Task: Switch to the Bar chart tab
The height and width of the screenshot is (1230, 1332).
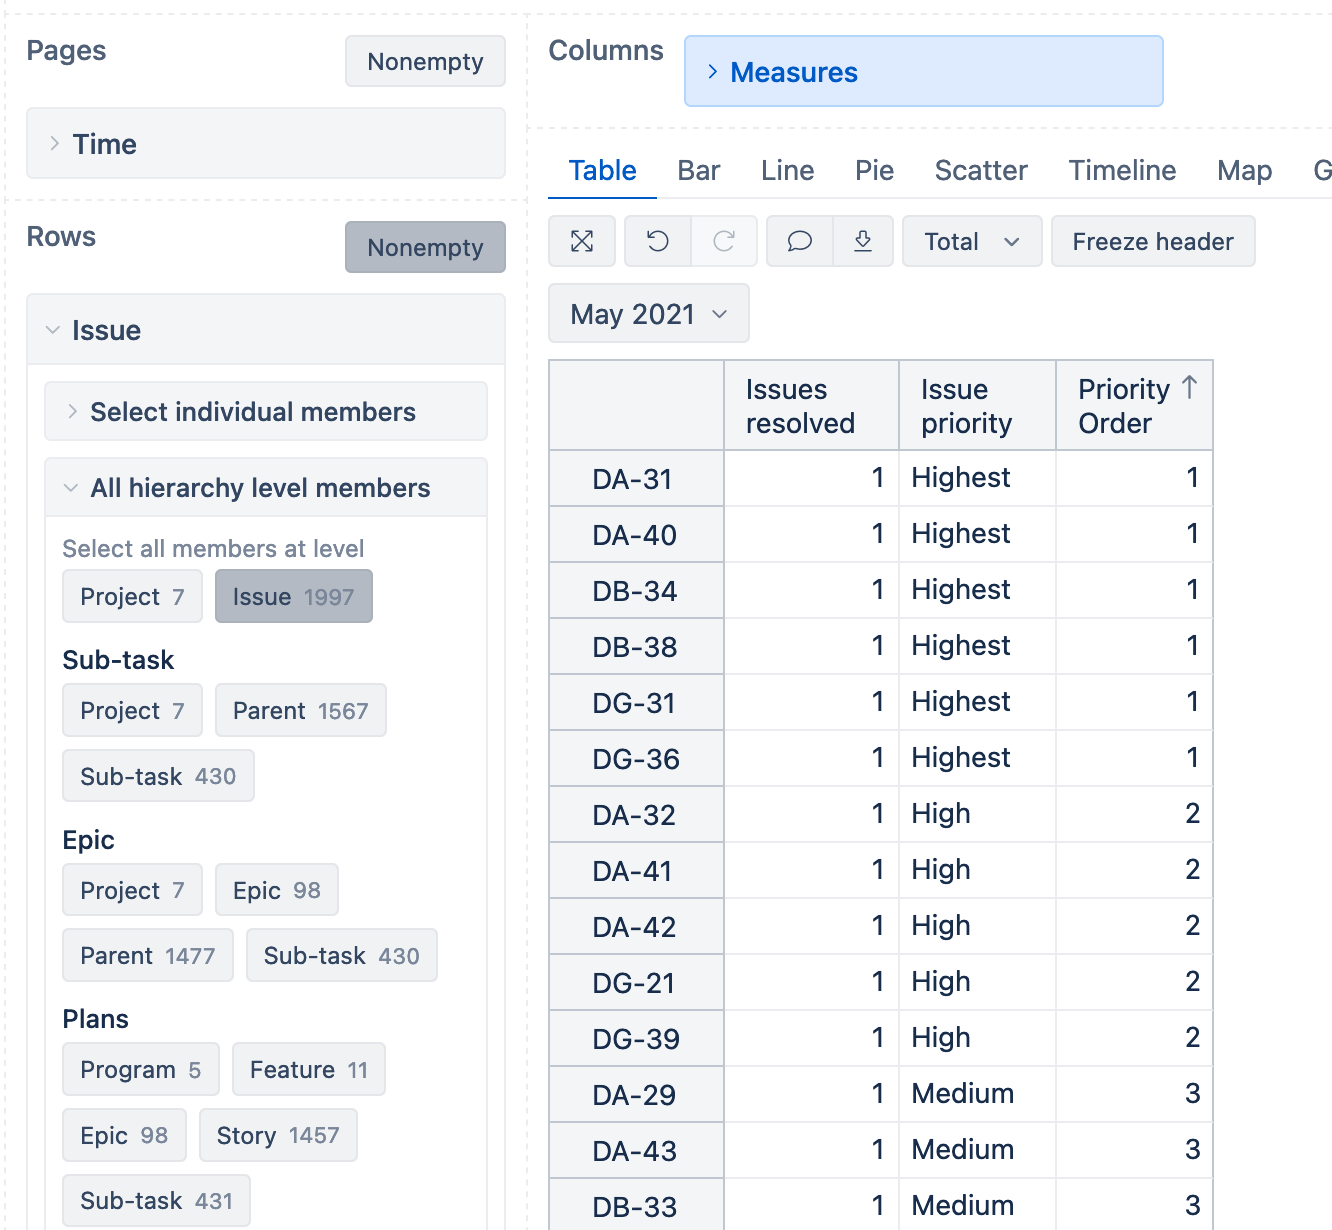Action: pyautogui.click(x=698, y=171)
